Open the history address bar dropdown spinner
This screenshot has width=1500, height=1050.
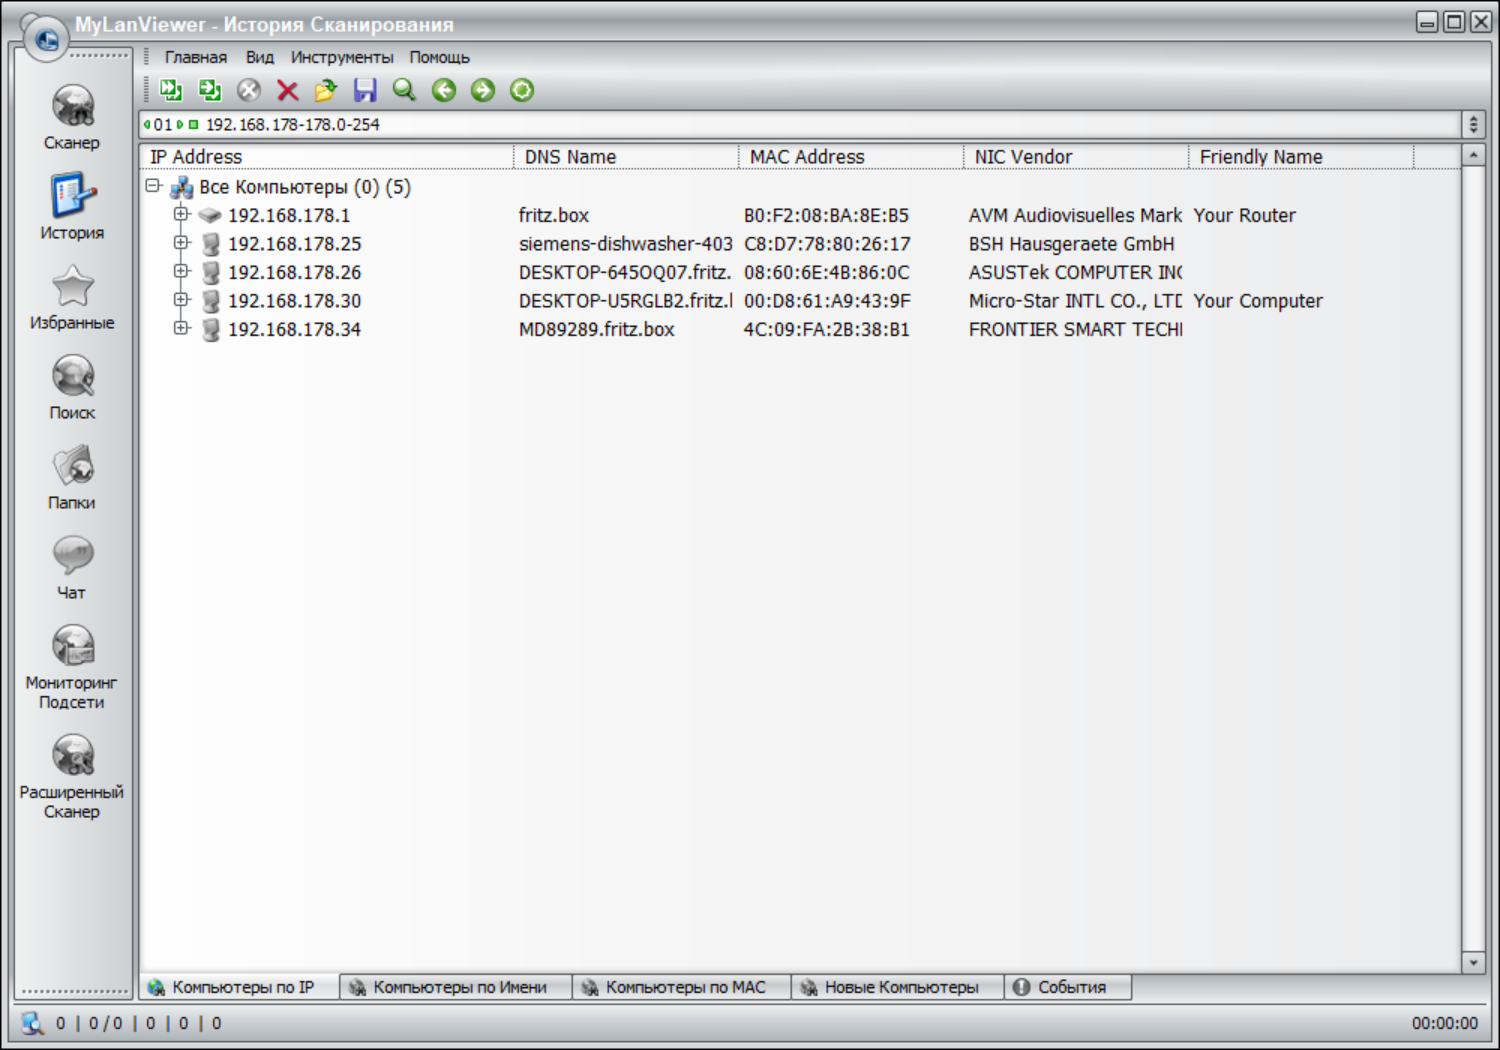coord(1473,125)
